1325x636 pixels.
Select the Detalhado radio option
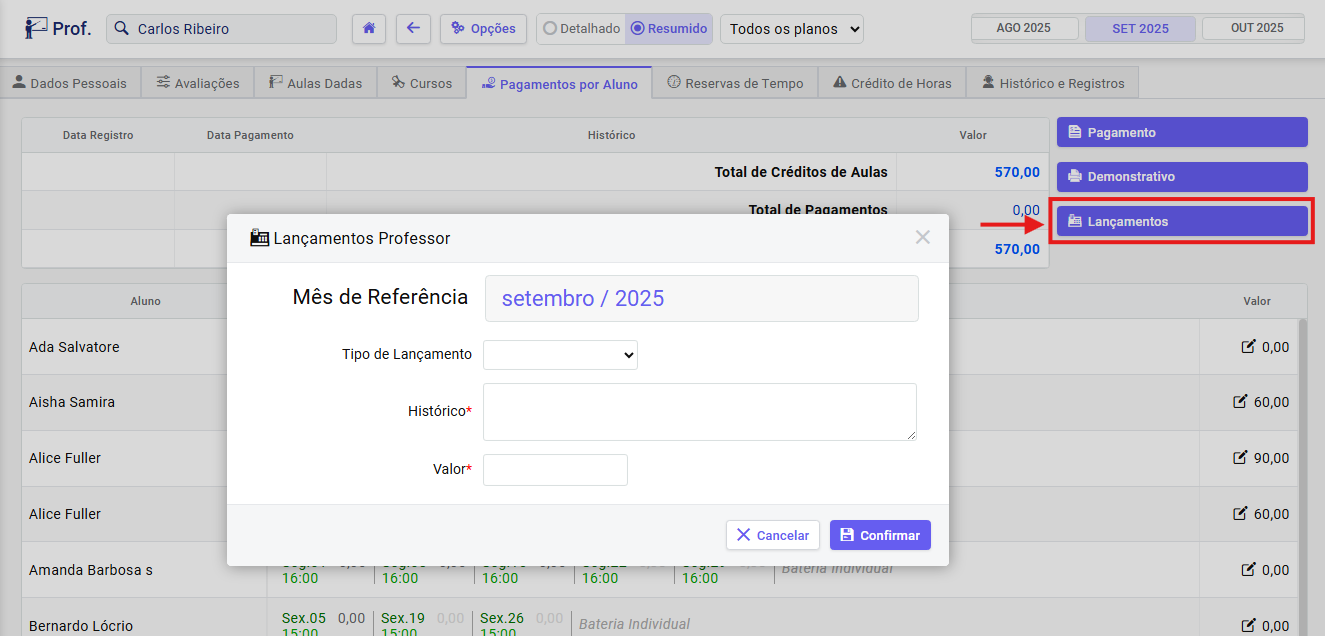[550, 29]
